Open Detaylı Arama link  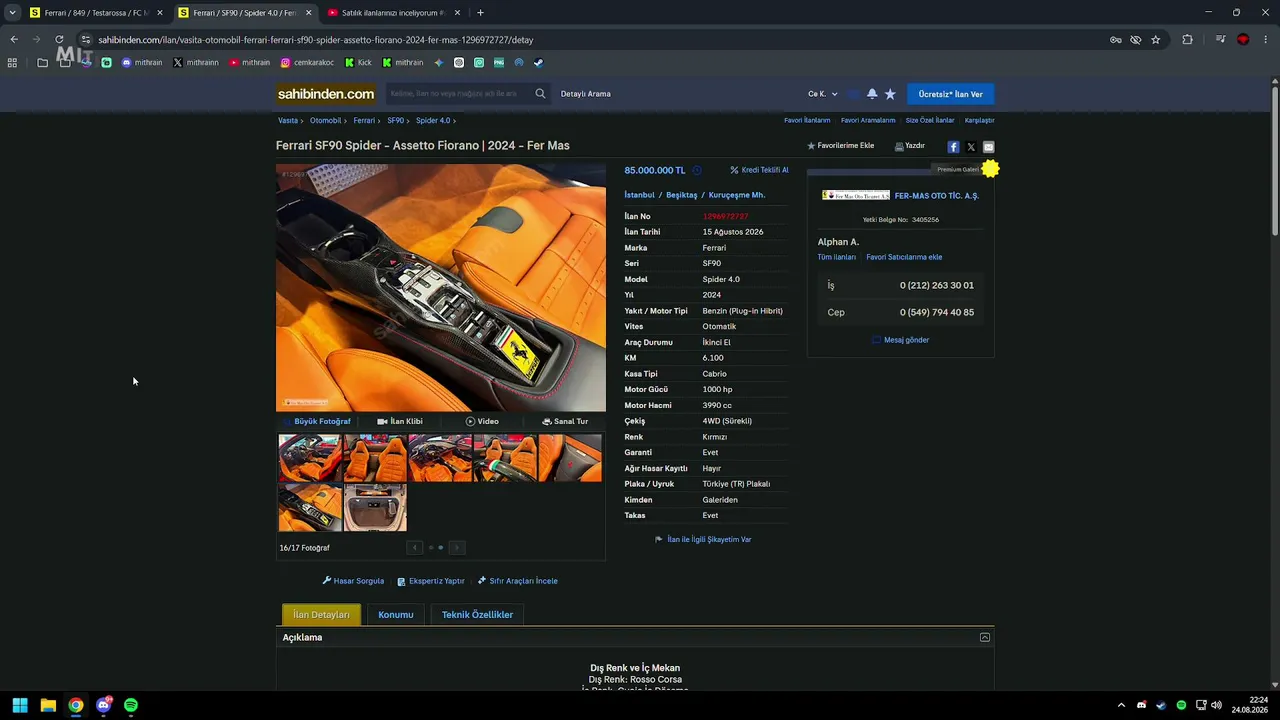pos(585,94)
